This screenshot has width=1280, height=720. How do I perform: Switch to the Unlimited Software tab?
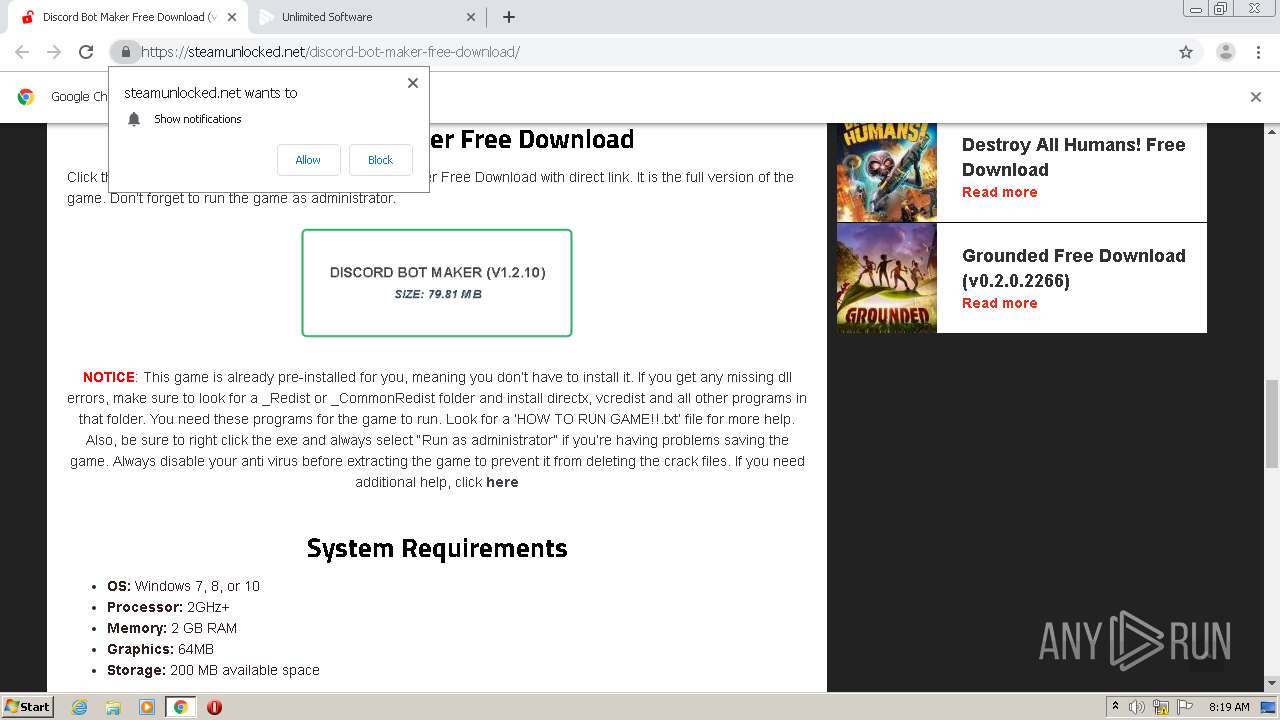click(x=366, y=17)
